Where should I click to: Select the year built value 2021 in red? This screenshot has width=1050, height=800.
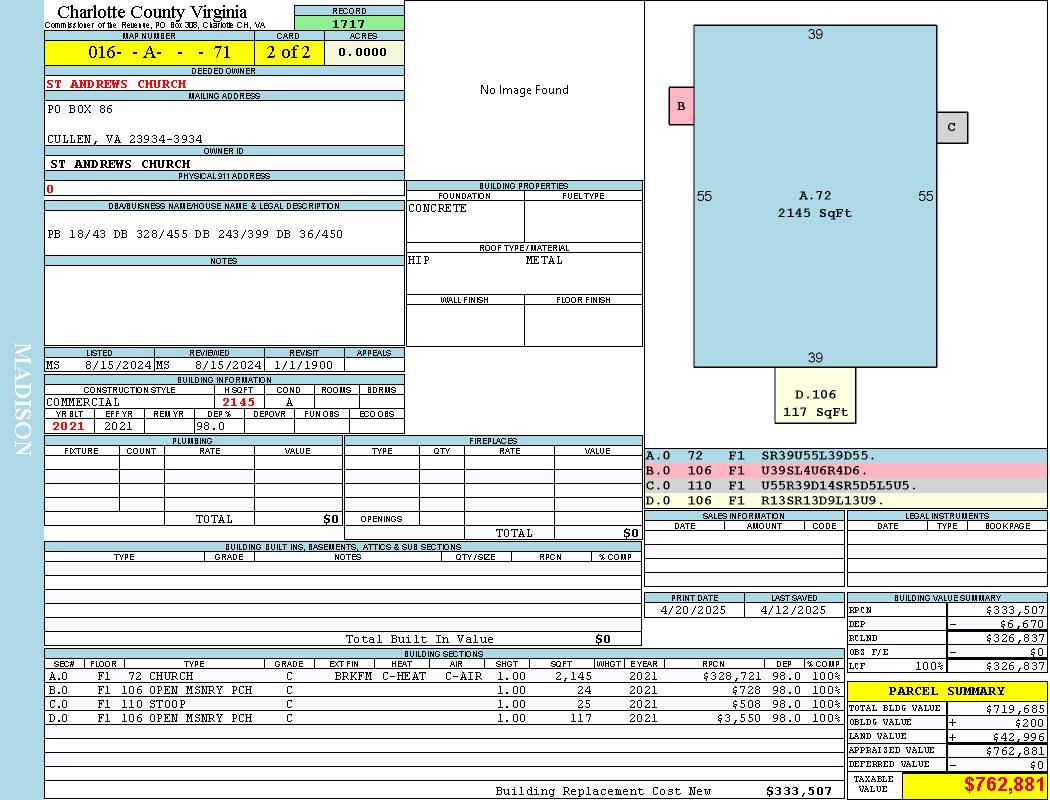(x=70, y=426)
